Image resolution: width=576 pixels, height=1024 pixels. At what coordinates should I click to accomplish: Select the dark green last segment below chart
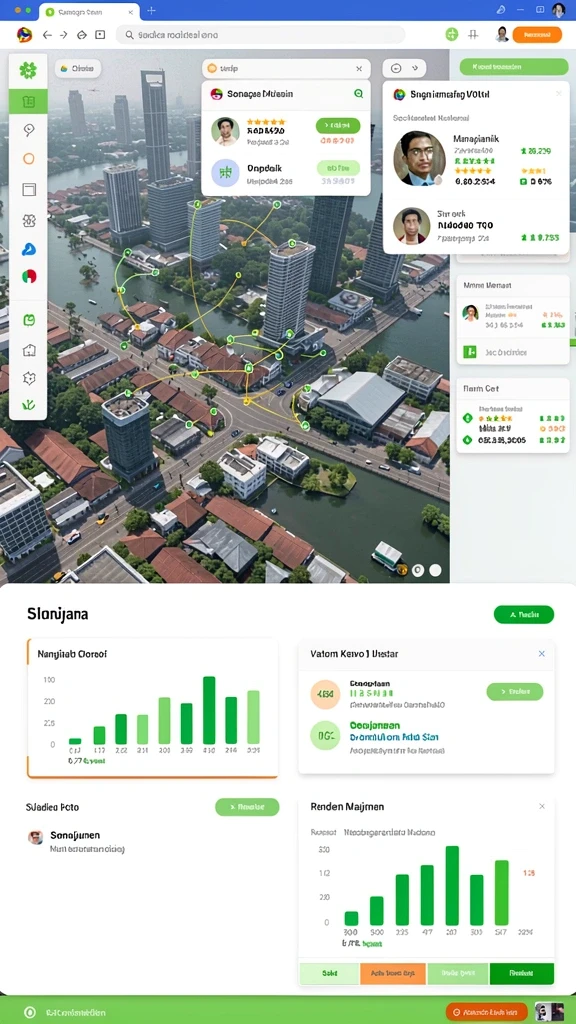[521, 973]
